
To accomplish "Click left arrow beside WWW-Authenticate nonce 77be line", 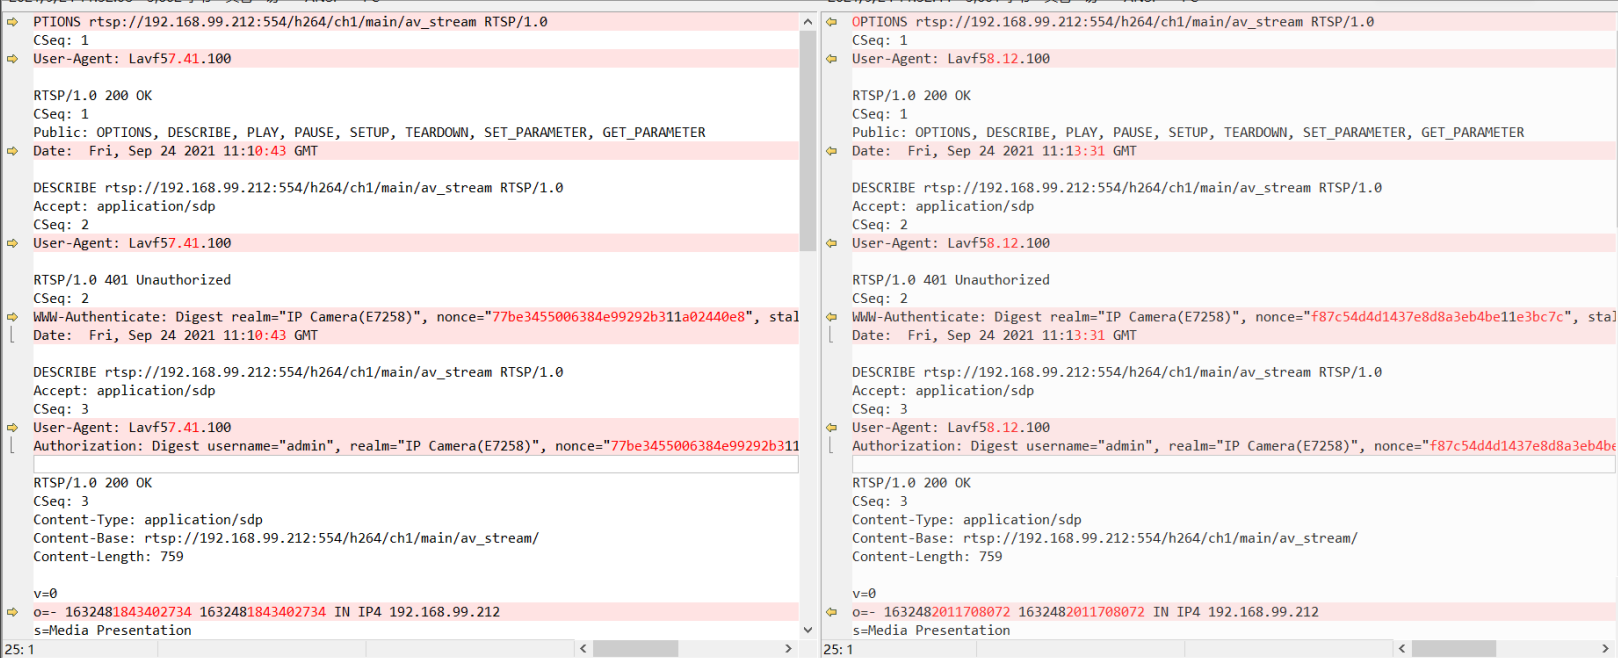I will point(12,317).
